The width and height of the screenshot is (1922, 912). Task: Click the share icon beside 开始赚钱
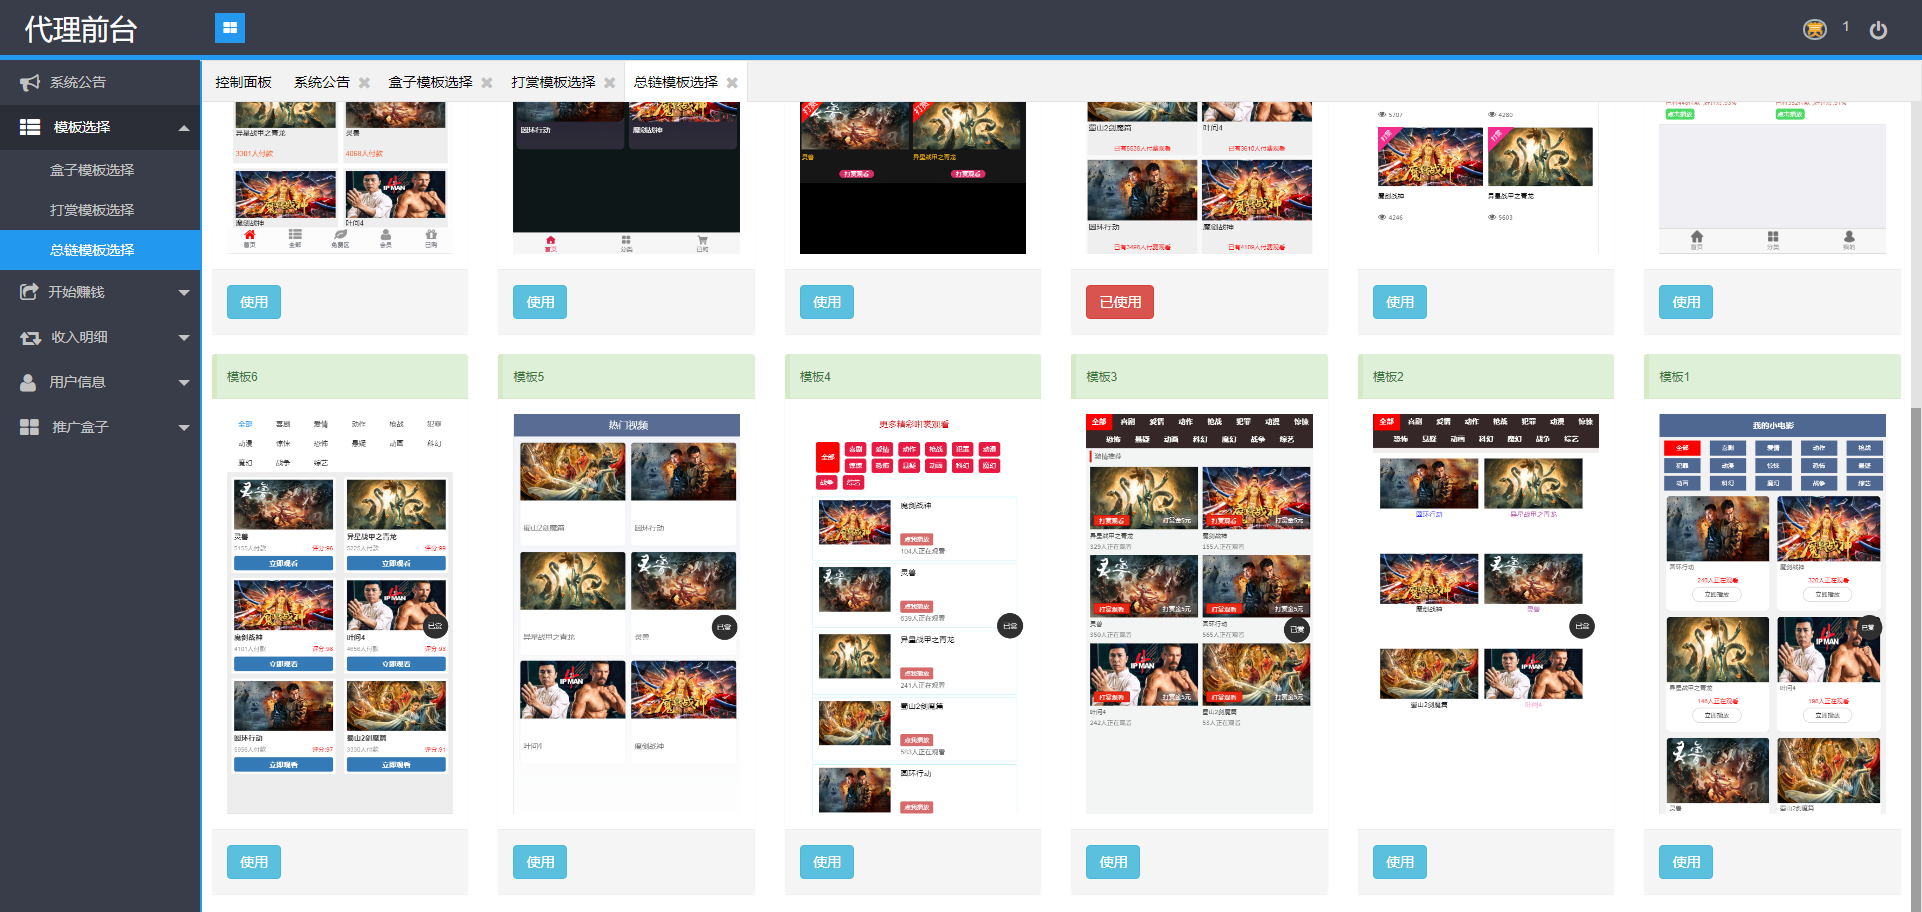pyautogui.click(x=29, y=292)
